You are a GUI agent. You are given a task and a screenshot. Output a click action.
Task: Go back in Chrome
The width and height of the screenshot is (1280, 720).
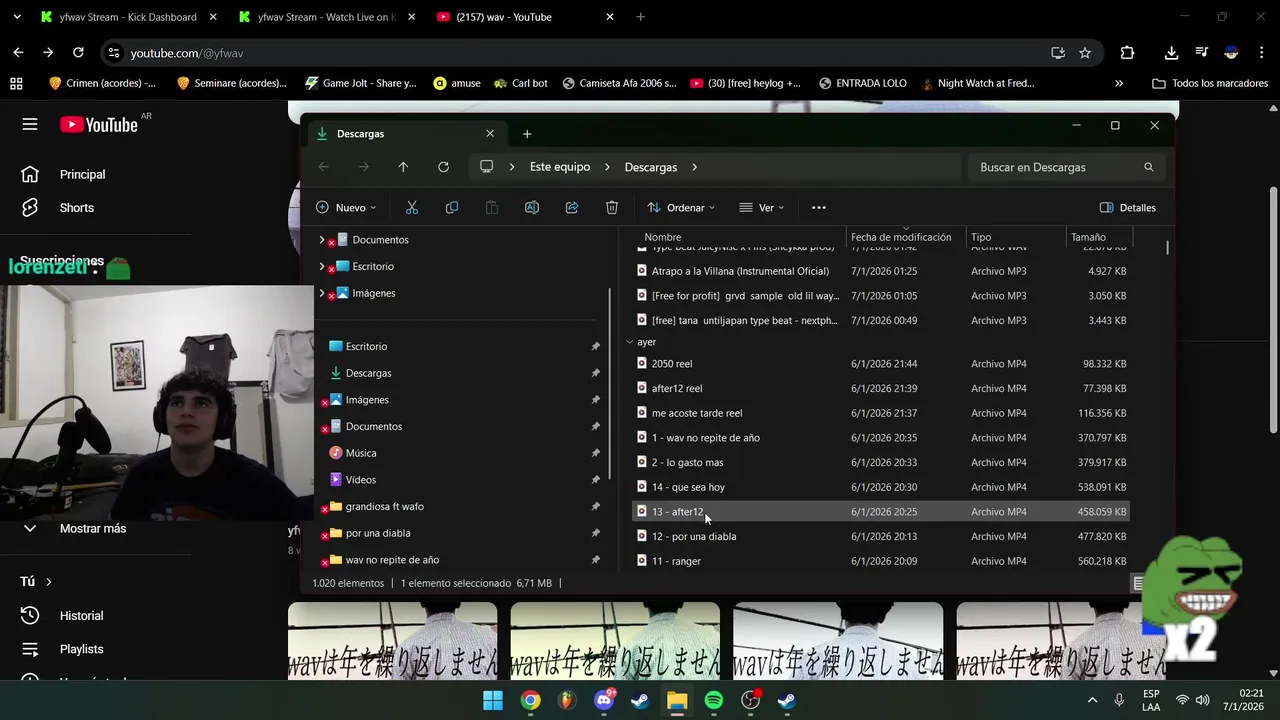coord(18,52)
